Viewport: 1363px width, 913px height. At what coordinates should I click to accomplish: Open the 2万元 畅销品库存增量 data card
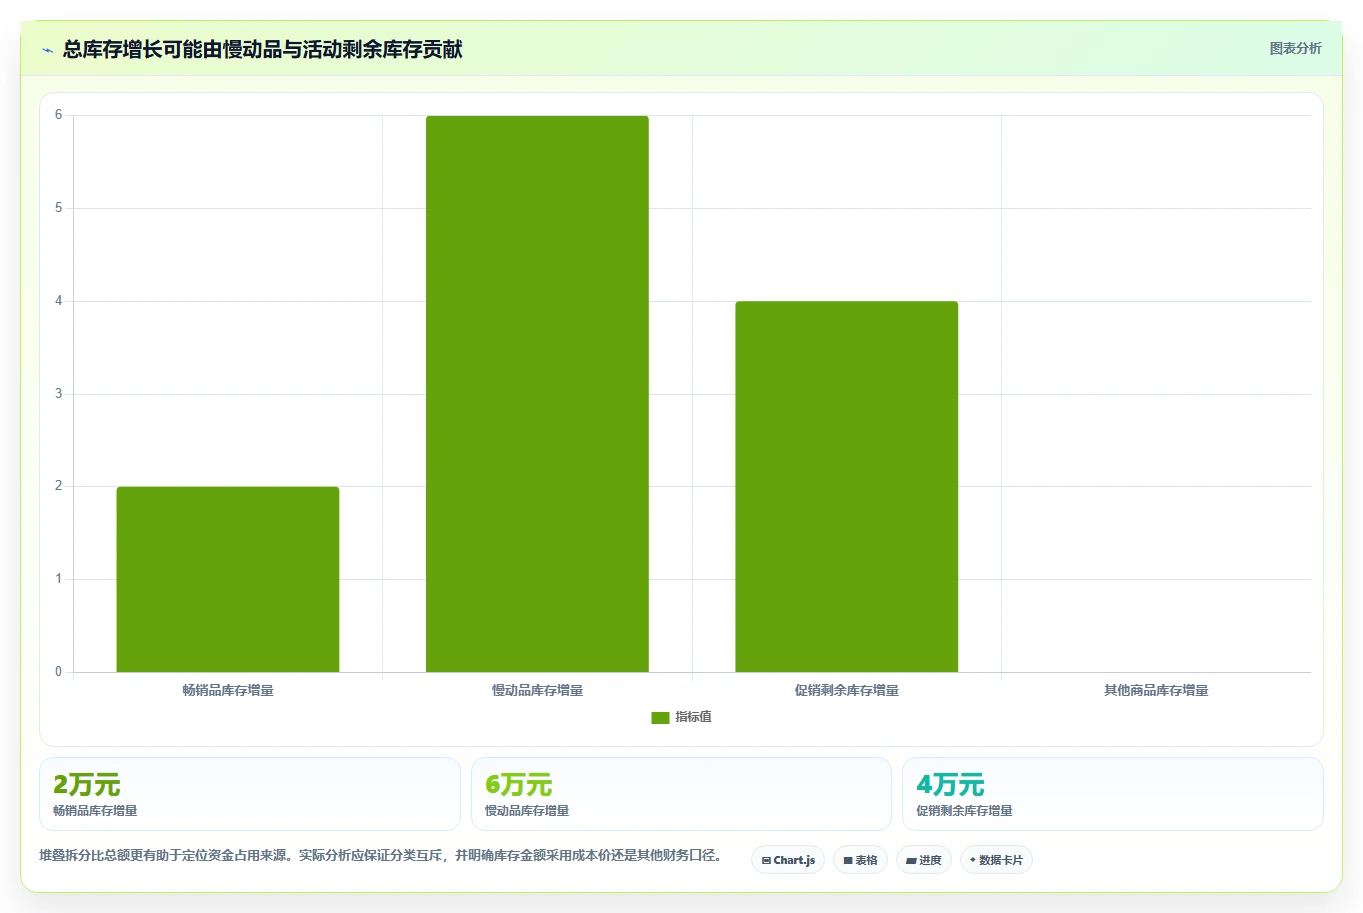point(250,794)
